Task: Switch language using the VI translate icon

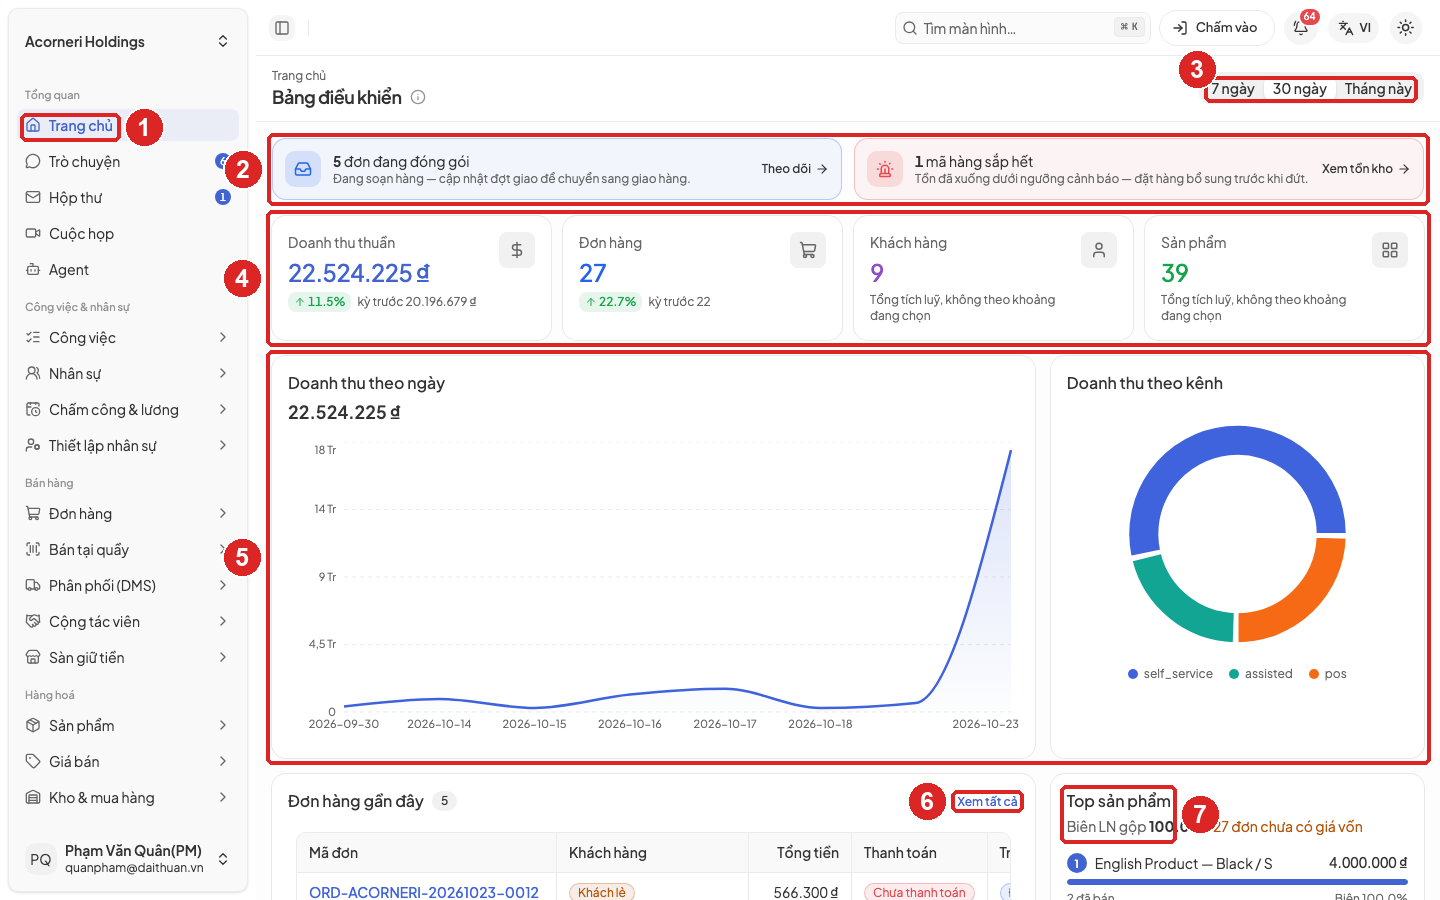Action: 1355,28
